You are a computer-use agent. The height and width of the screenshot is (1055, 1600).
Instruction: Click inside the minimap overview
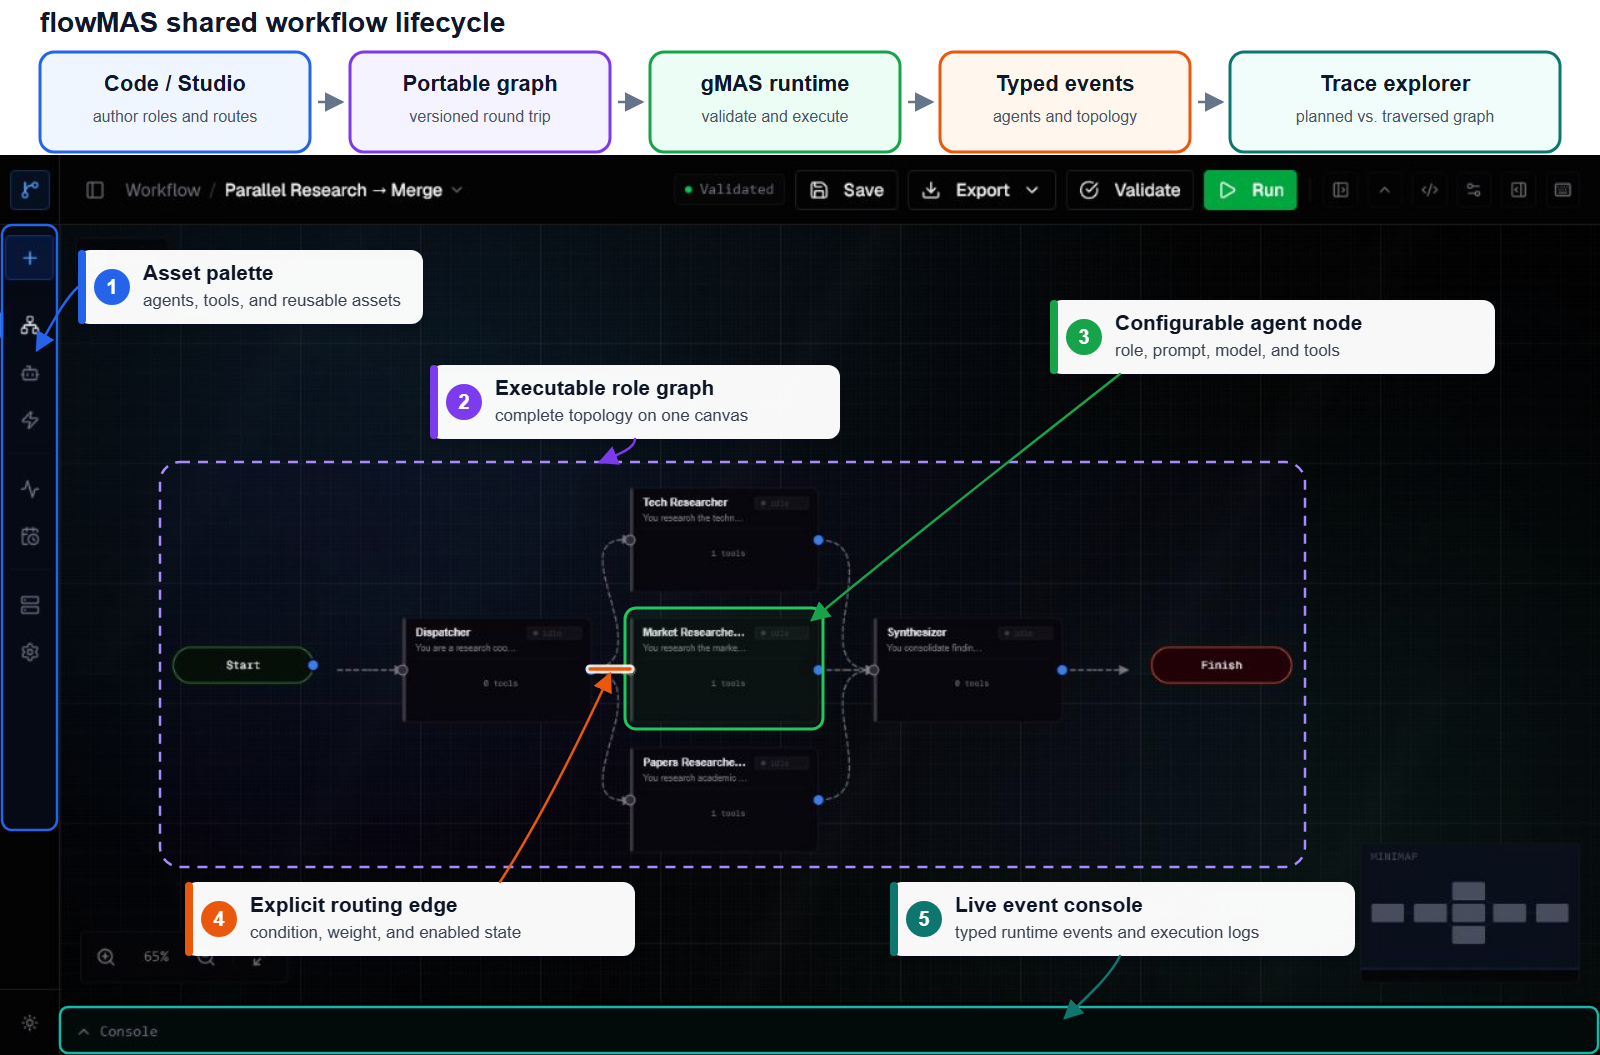coord(1470,912)
